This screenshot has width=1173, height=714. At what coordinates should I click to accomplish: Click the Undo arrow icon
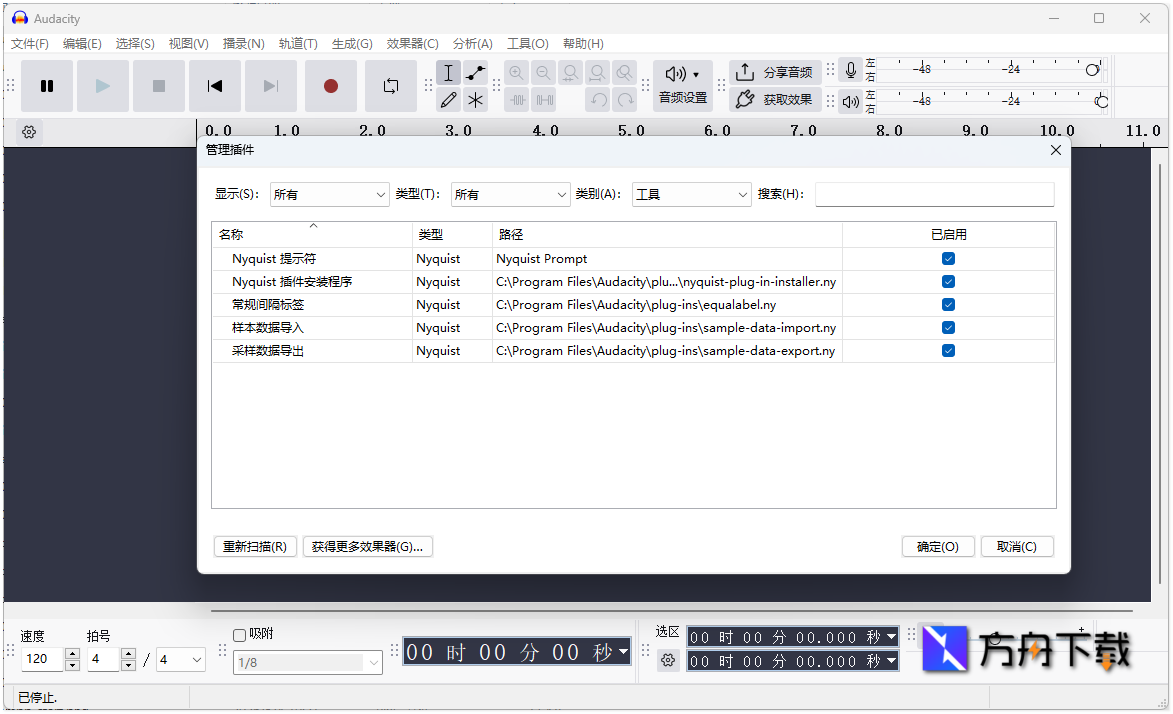[x=598, y=100]
